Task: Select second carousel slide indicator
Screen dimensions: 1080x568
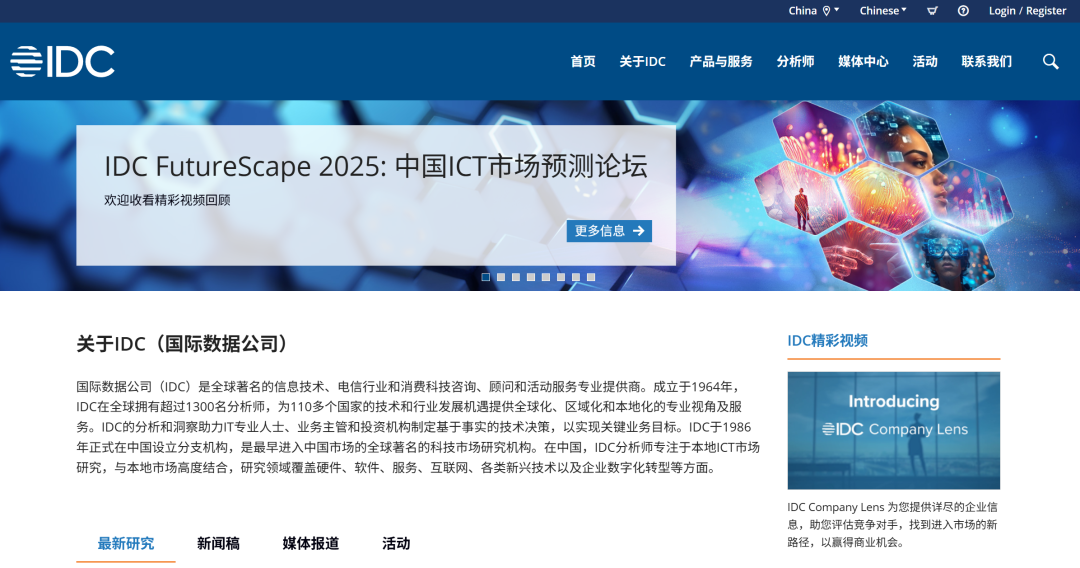Action: point(501,277)
